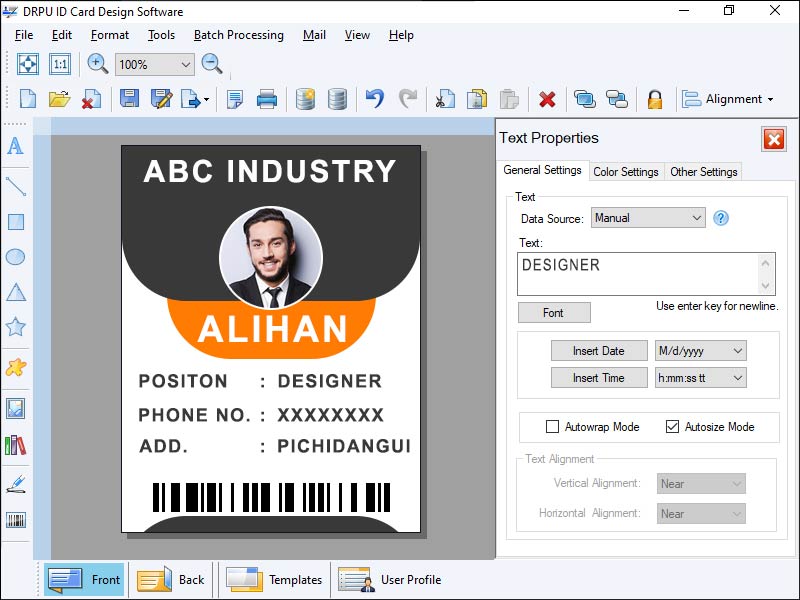Open the image library books tool
Viewport: 800px width, 600px height.
click(15, 445)
